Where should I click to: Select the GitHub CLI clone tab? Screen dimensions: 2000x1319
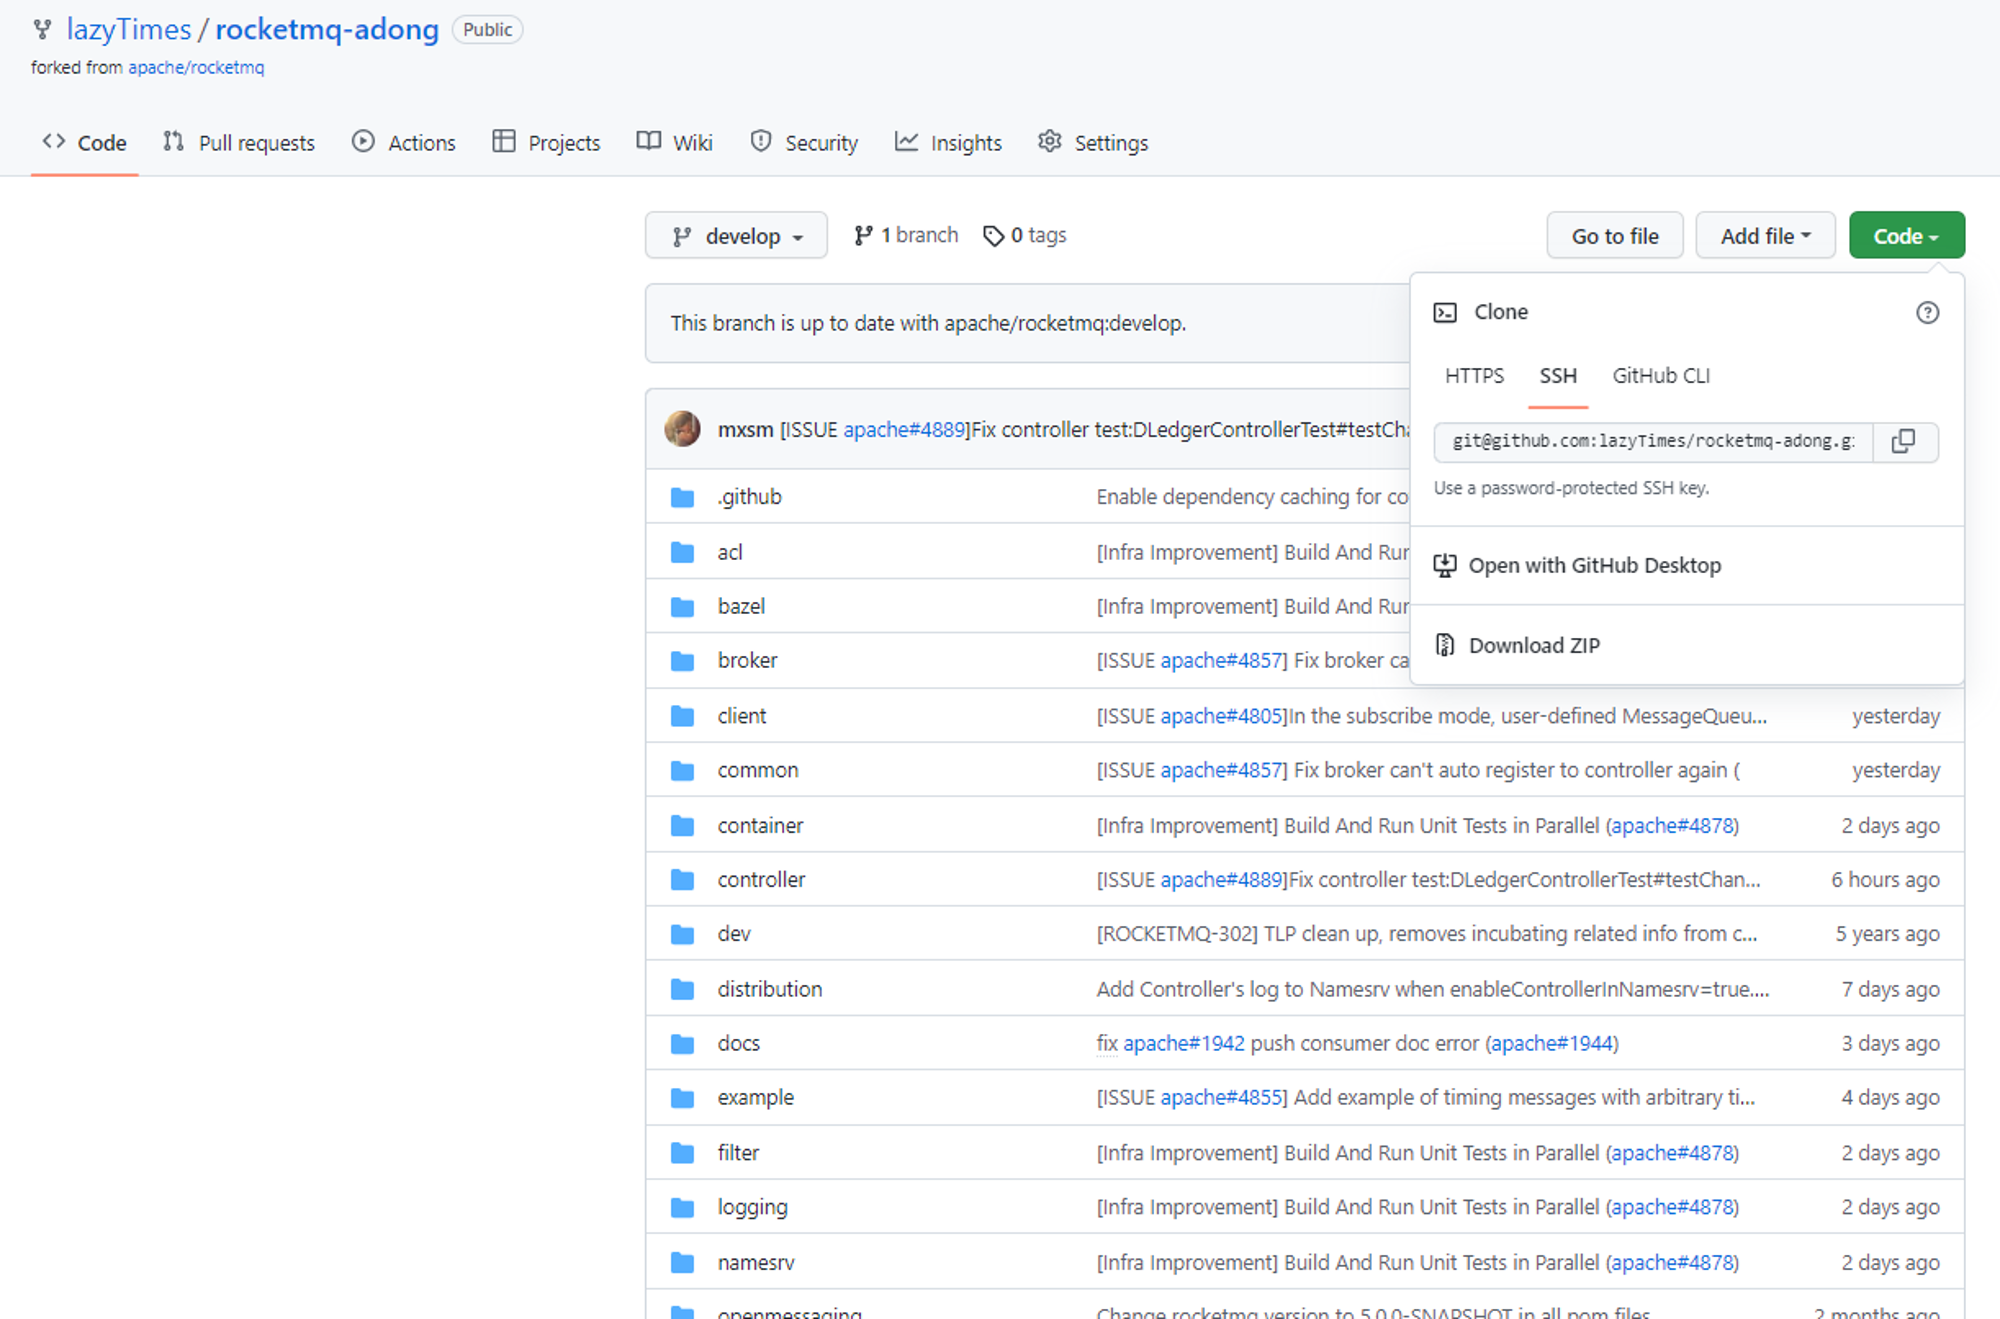coord(1661,376)
